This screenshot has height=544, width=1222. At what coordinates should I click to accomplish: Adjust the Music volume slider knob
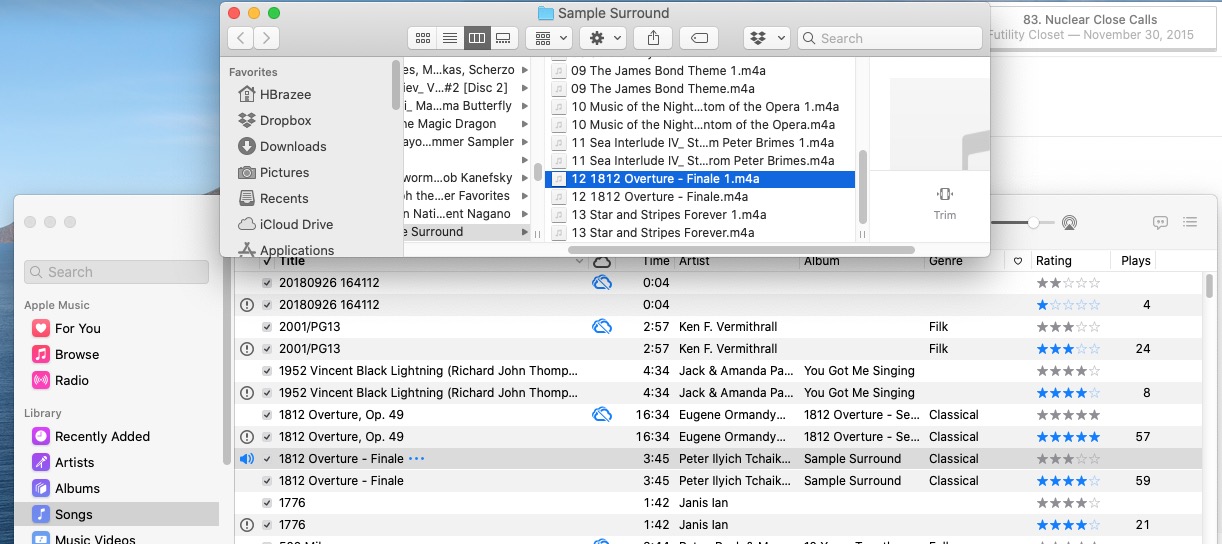pos(1033,222)
